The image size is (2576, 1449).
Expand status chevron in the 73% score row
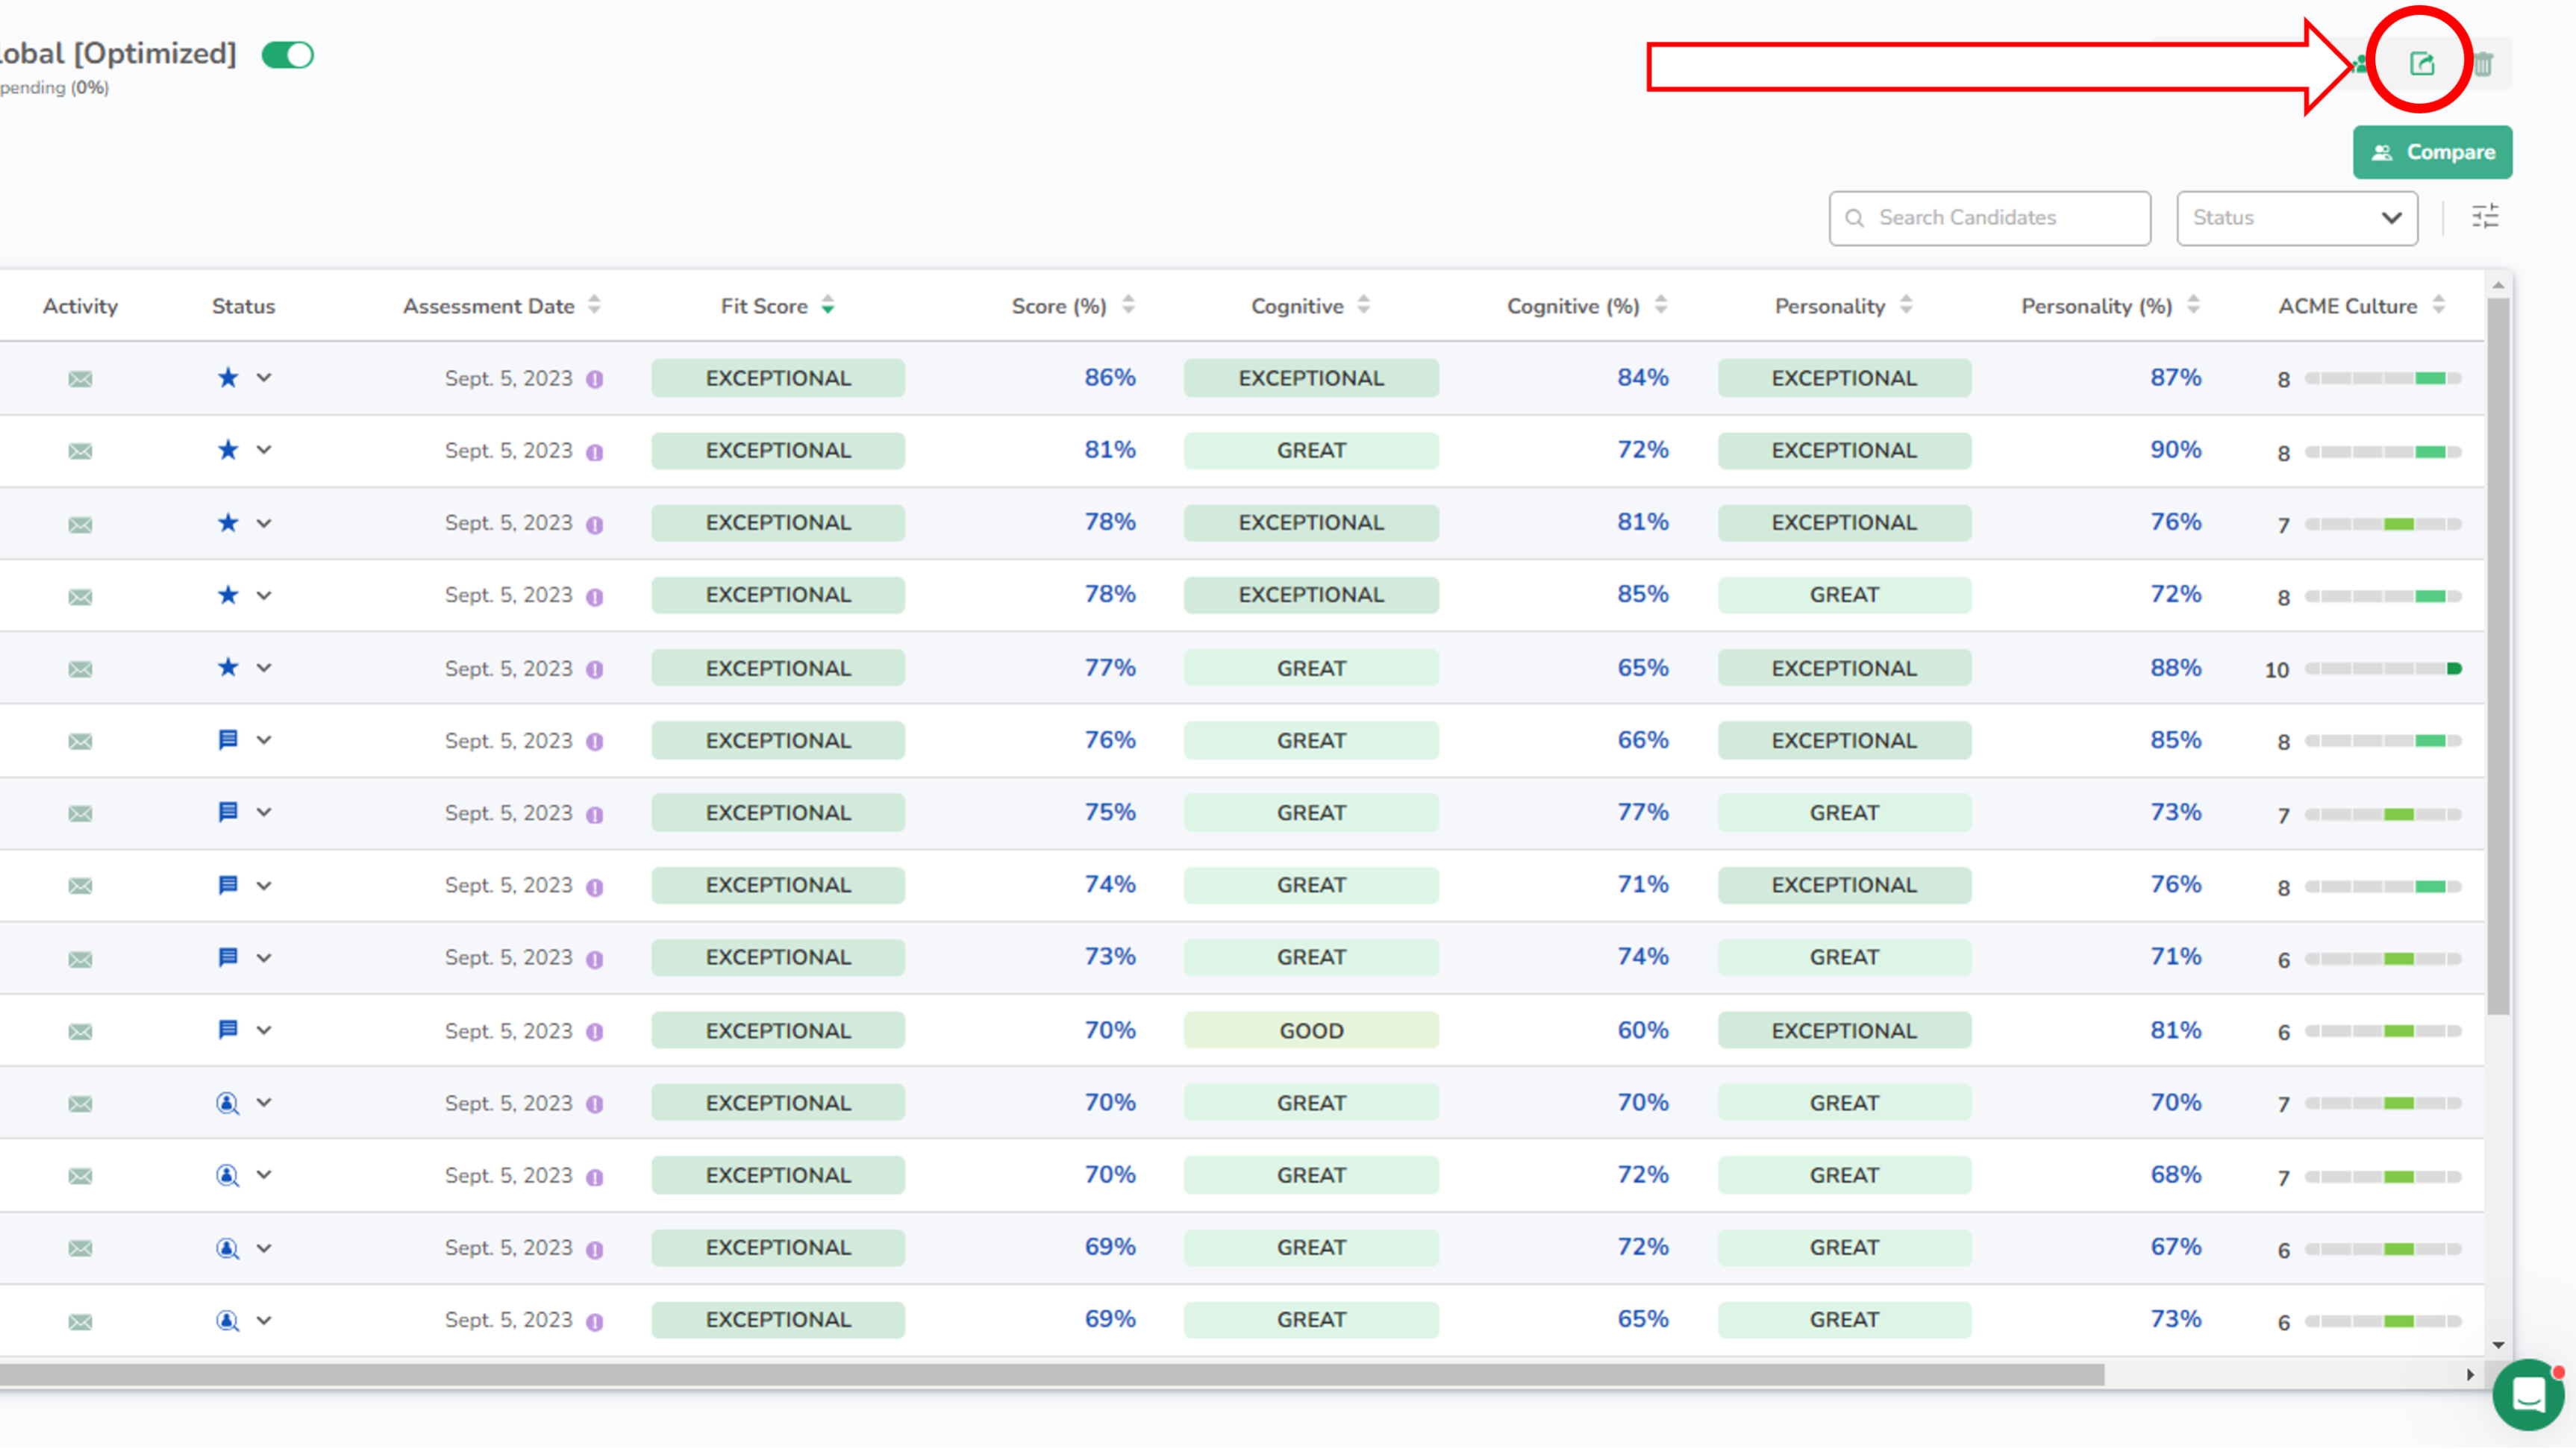(x=264, y=958)
